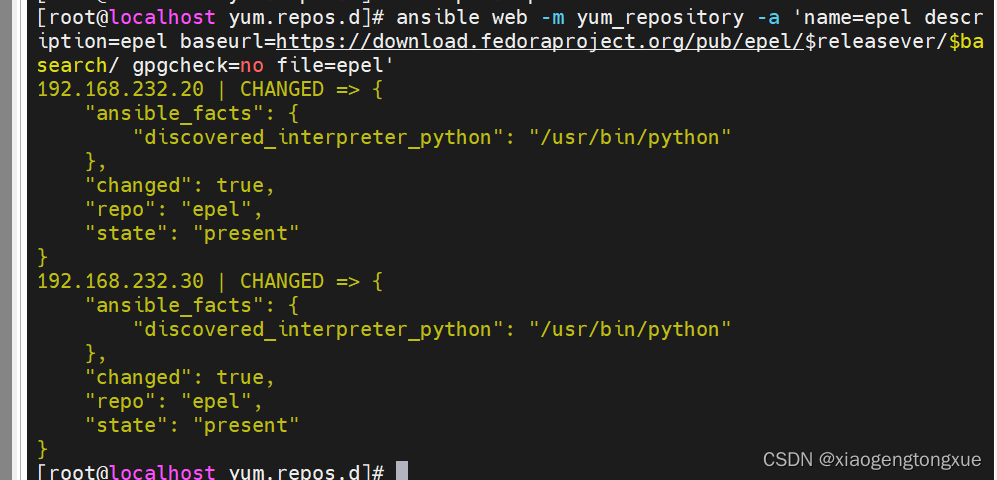Click 'iption=epel' on the second command line
997x480 pixels.
(102, 42)
